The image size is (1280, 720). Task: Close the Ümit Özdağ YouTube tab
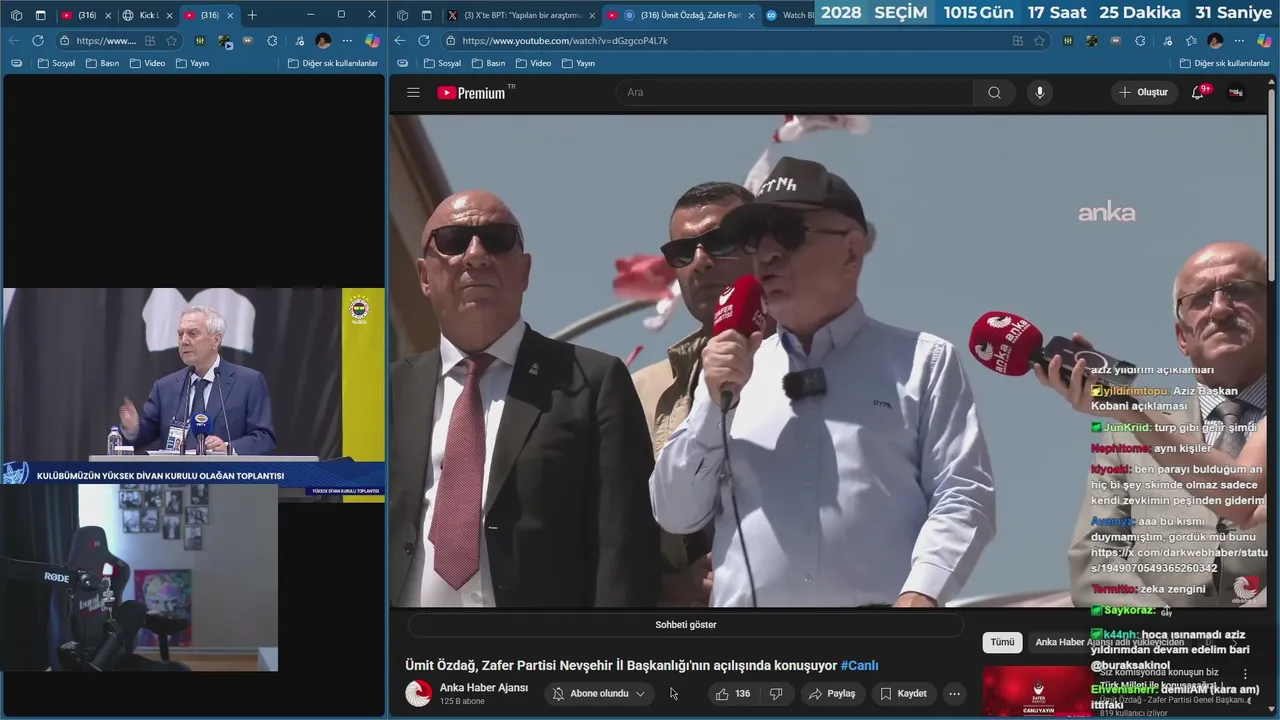point(751,15)
